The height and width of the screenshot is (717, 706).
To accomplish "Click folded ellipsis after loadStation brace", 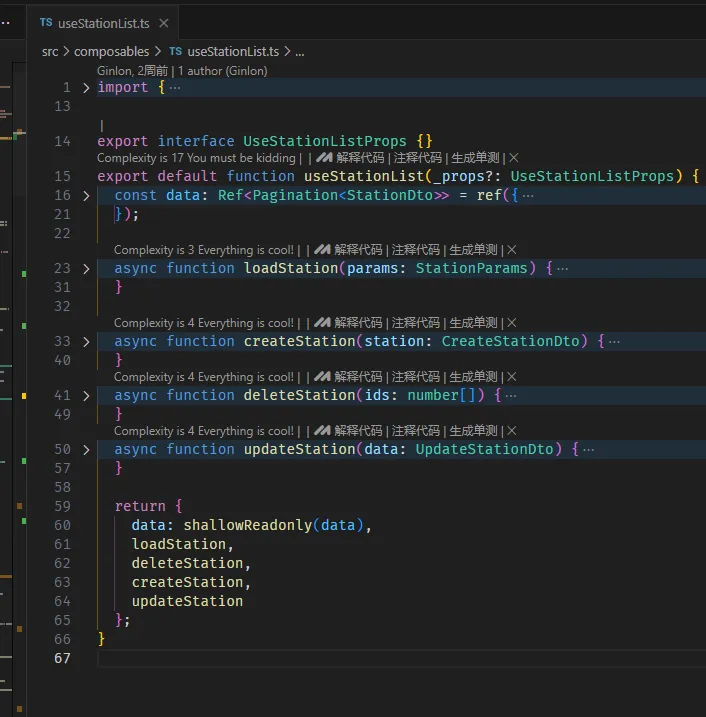I will coord(563,268).
